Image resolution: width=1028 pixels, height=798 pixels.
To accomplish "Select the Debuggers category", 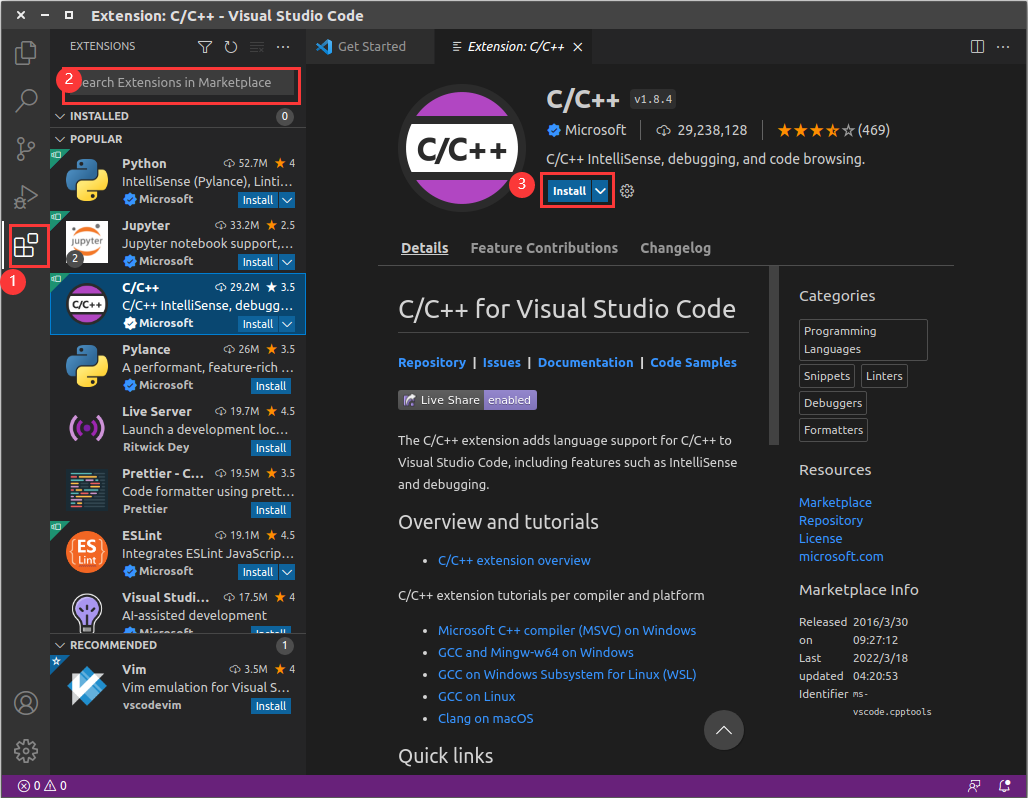I will (x=833, y=403).
